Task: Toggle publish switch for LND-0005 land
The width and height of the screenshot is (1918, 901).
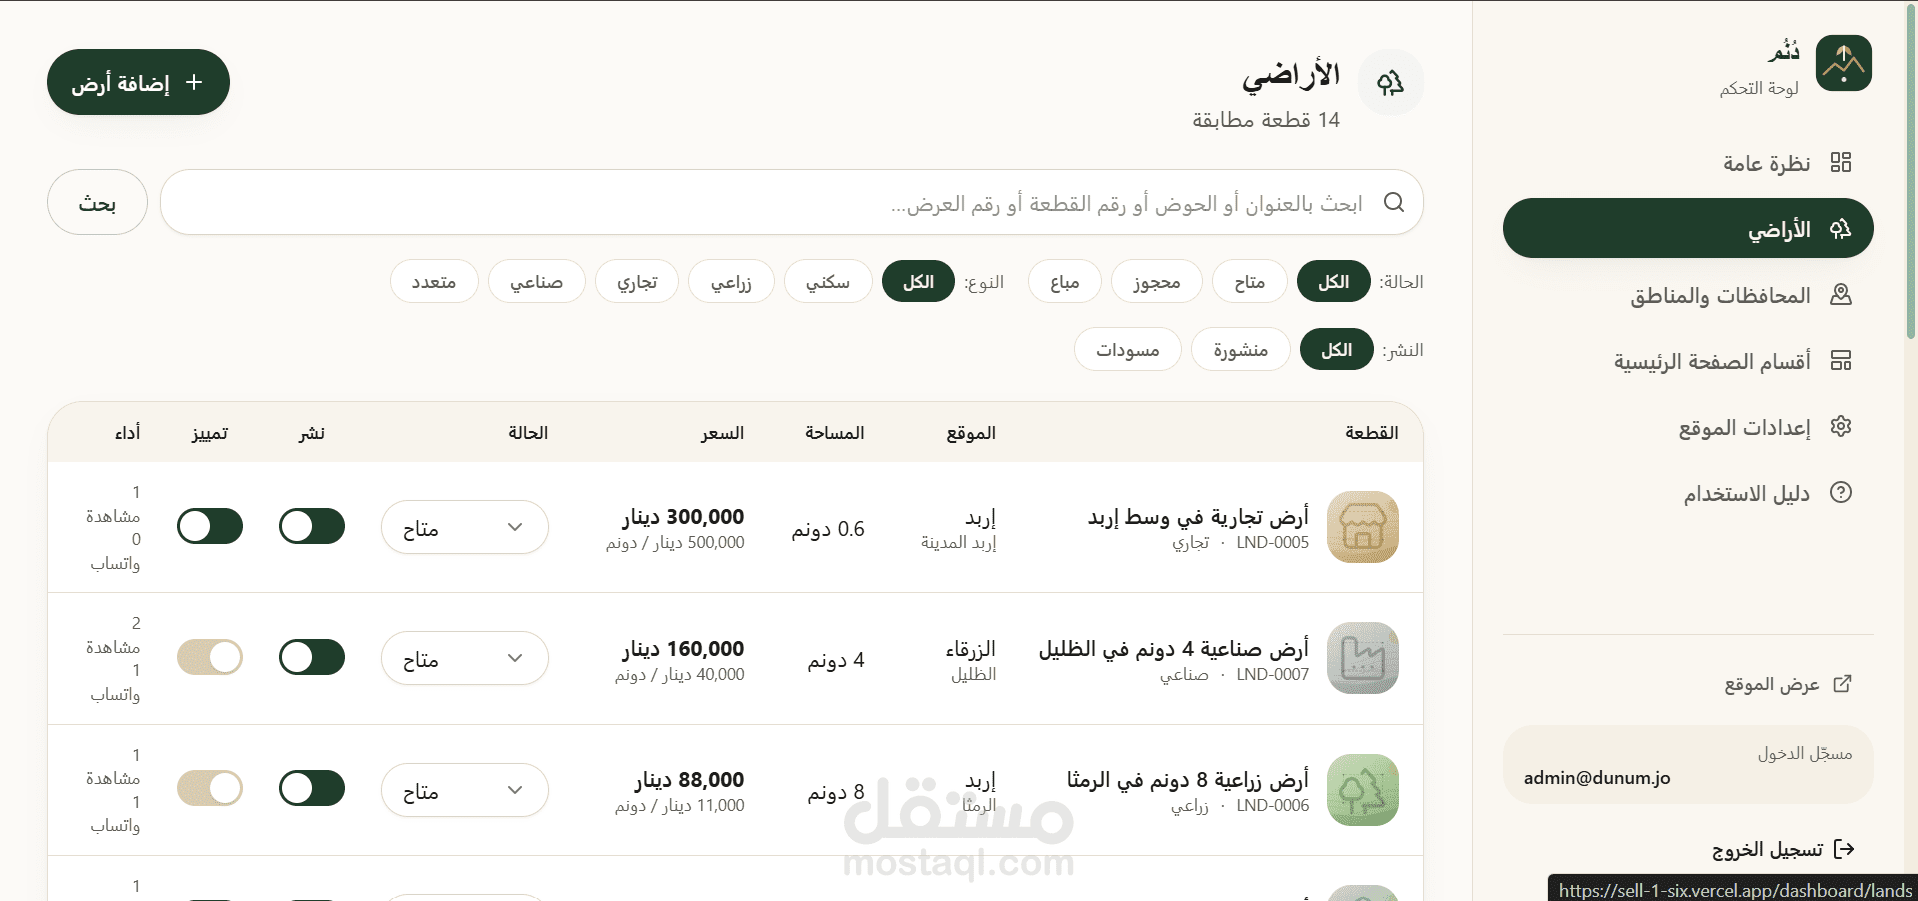Action: (x=312, y=526)
